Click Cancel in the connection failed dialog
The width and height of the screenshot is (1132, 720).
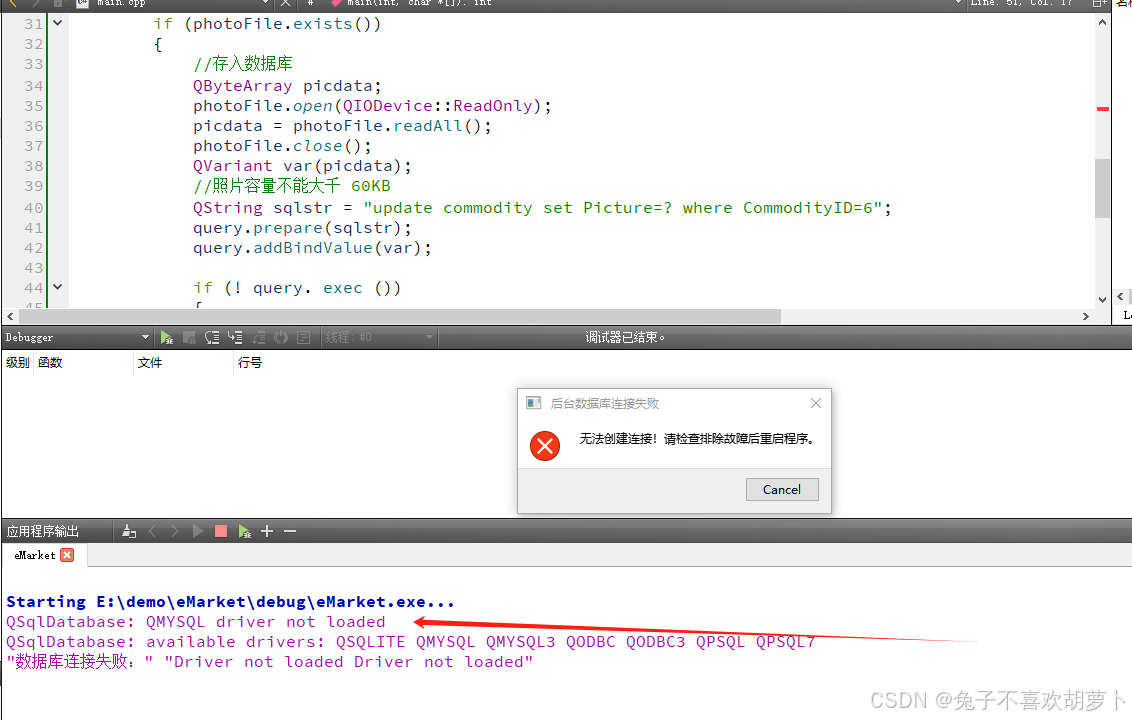(782, 490)
